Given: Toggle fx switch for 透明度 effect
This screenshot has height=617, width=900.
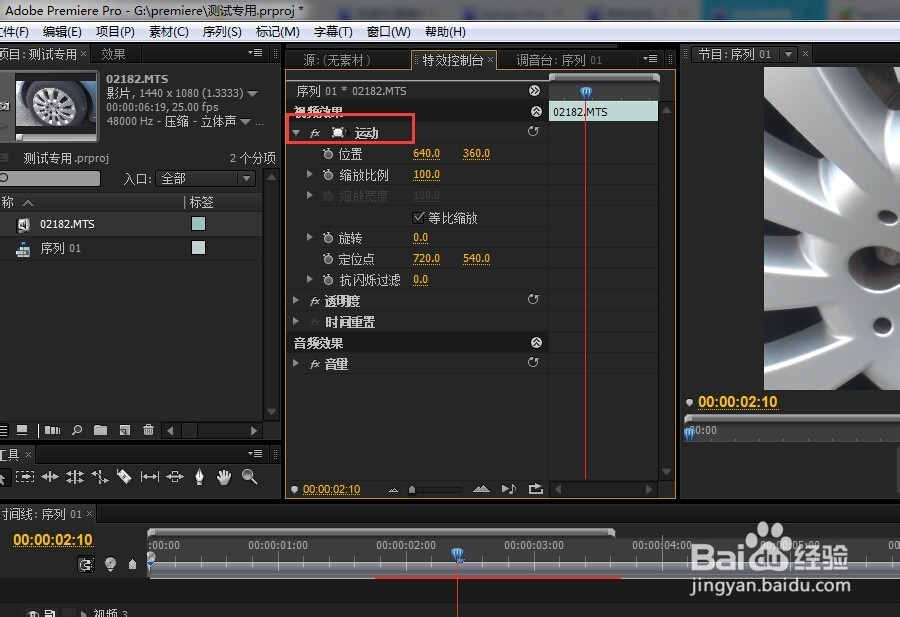Looking at the screenshot, I should point(315,301).
